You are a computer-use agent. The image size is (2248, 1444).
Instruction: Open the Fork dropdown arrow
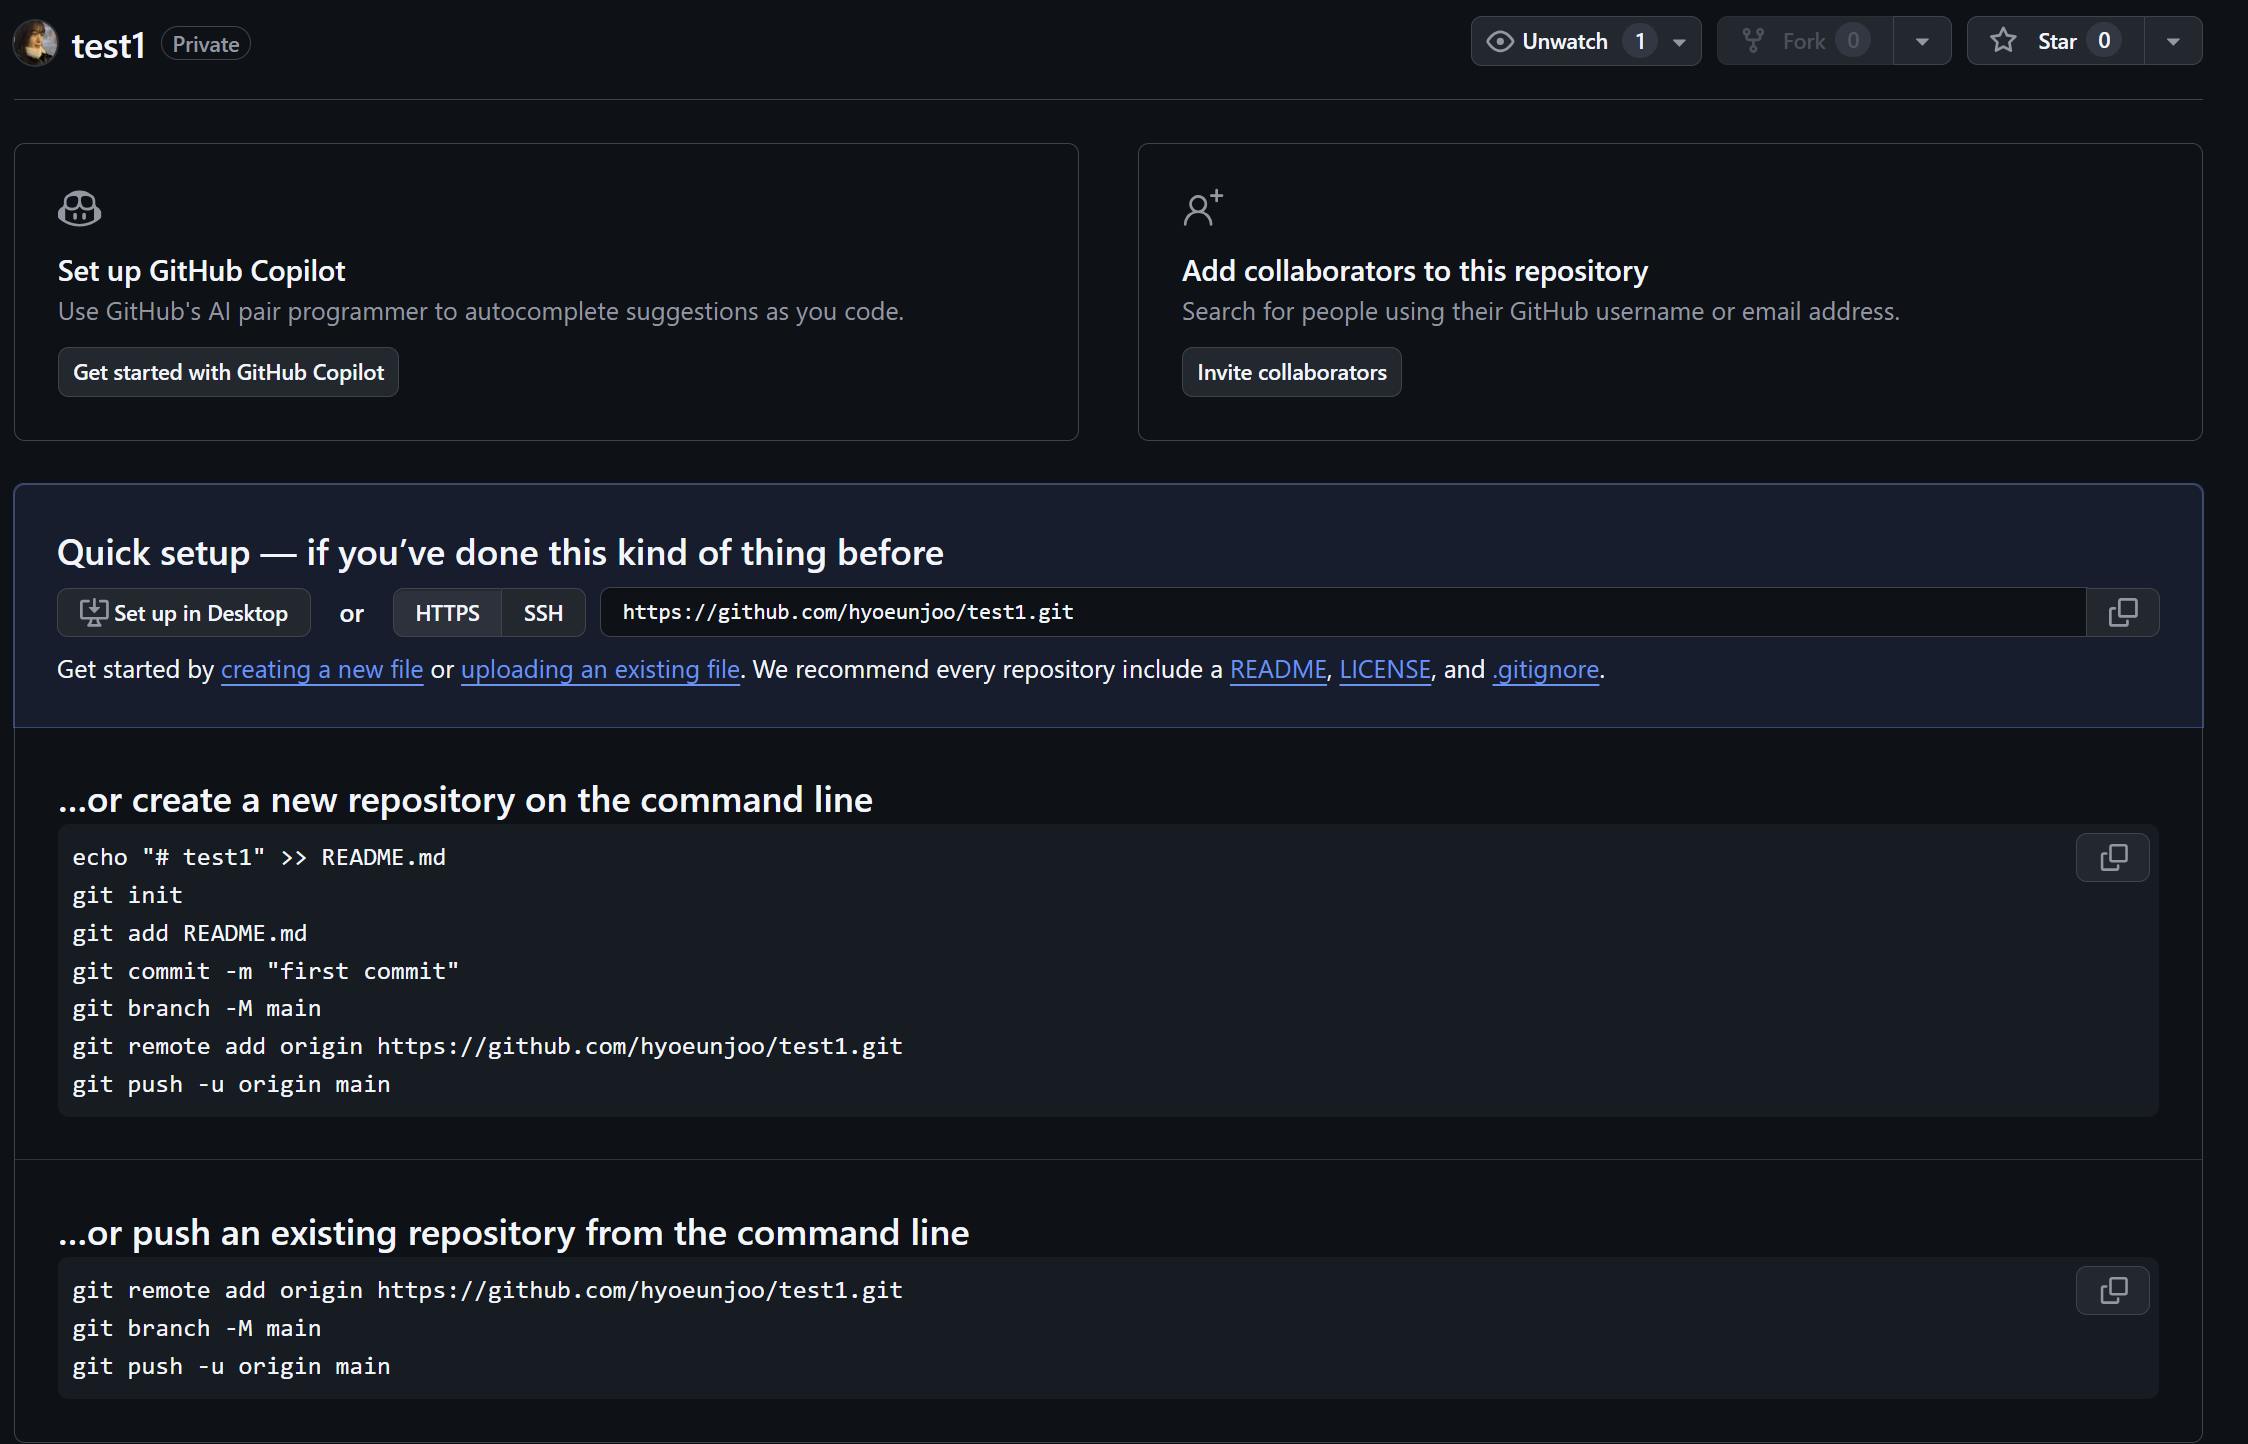point(1922,42)
